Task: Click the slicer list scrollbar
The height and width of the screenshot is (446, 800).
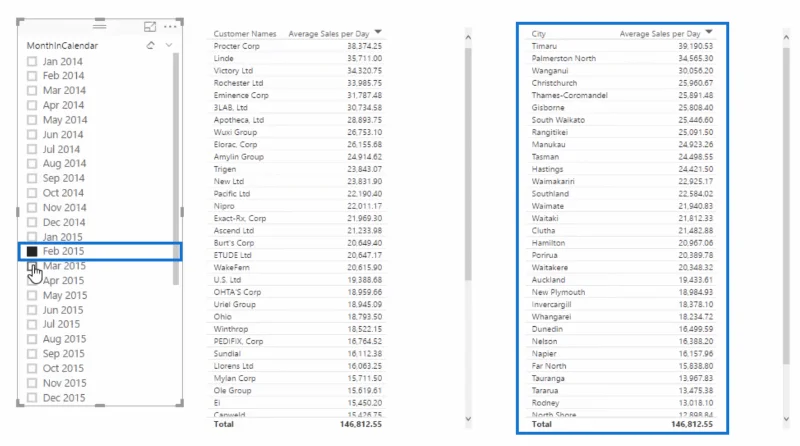Action: pos(176,168)
